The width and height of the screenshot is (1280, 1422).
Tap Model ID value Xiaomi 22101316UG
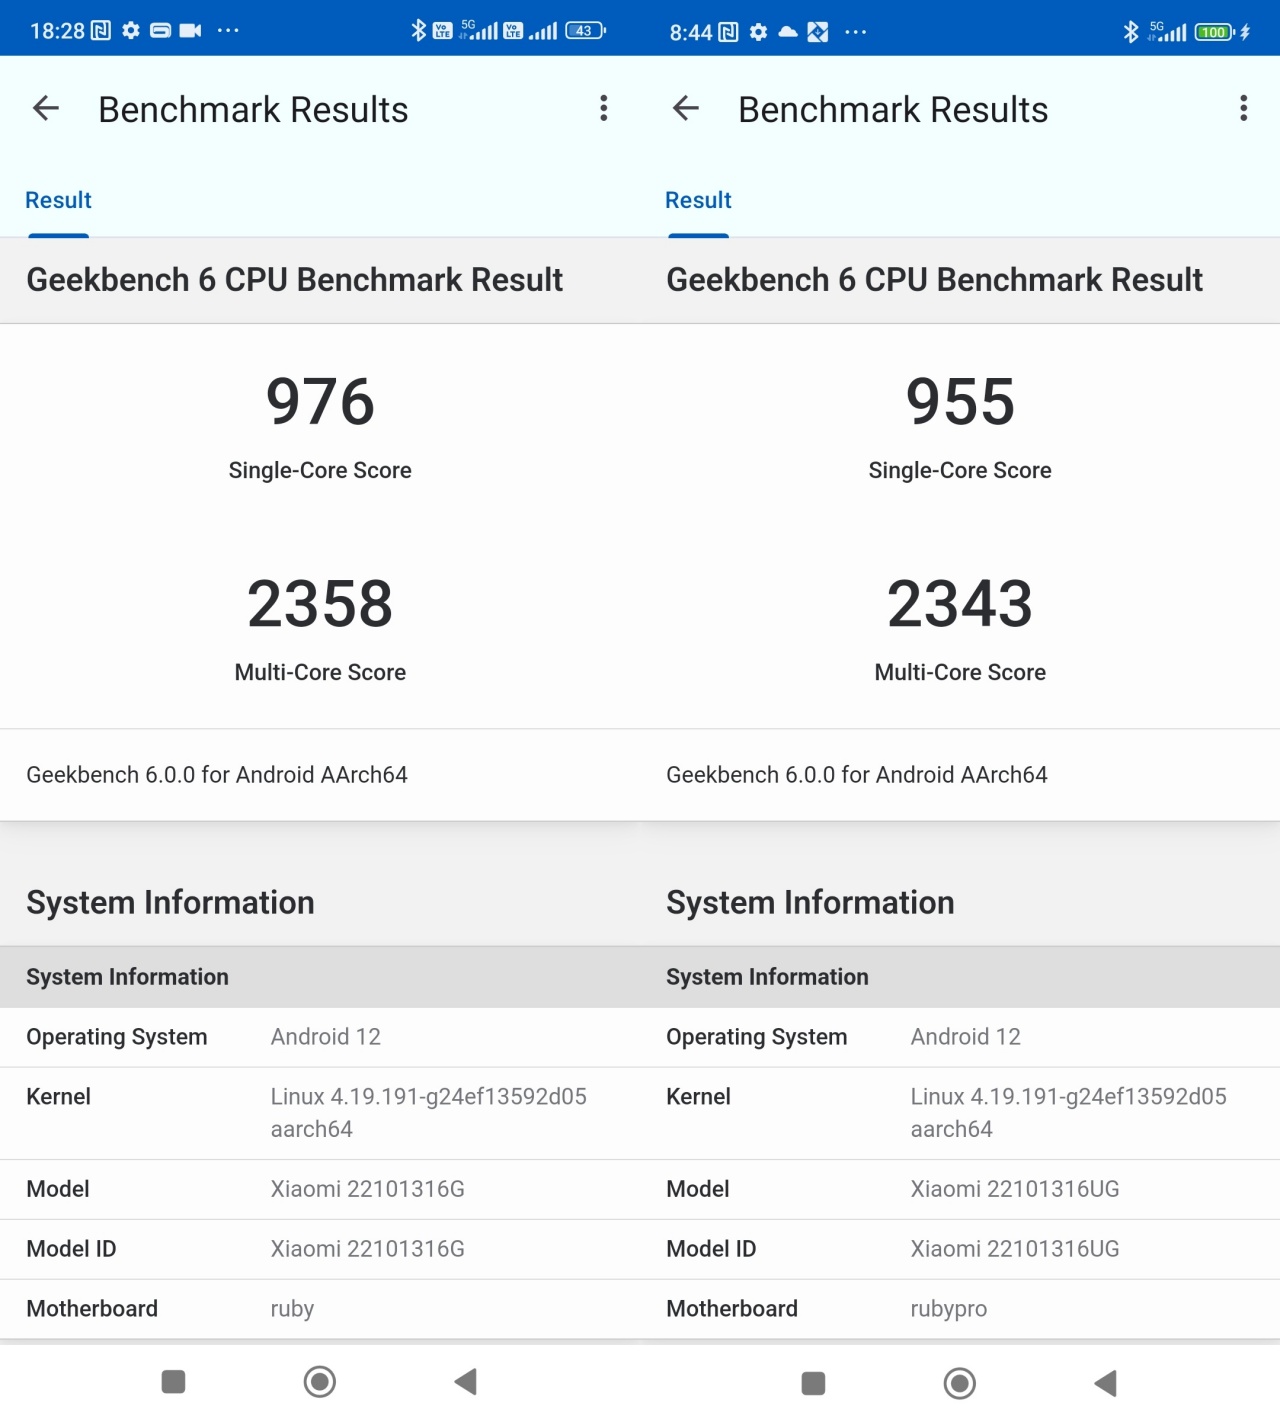pyautogui.click(x=1015, y=1249)
